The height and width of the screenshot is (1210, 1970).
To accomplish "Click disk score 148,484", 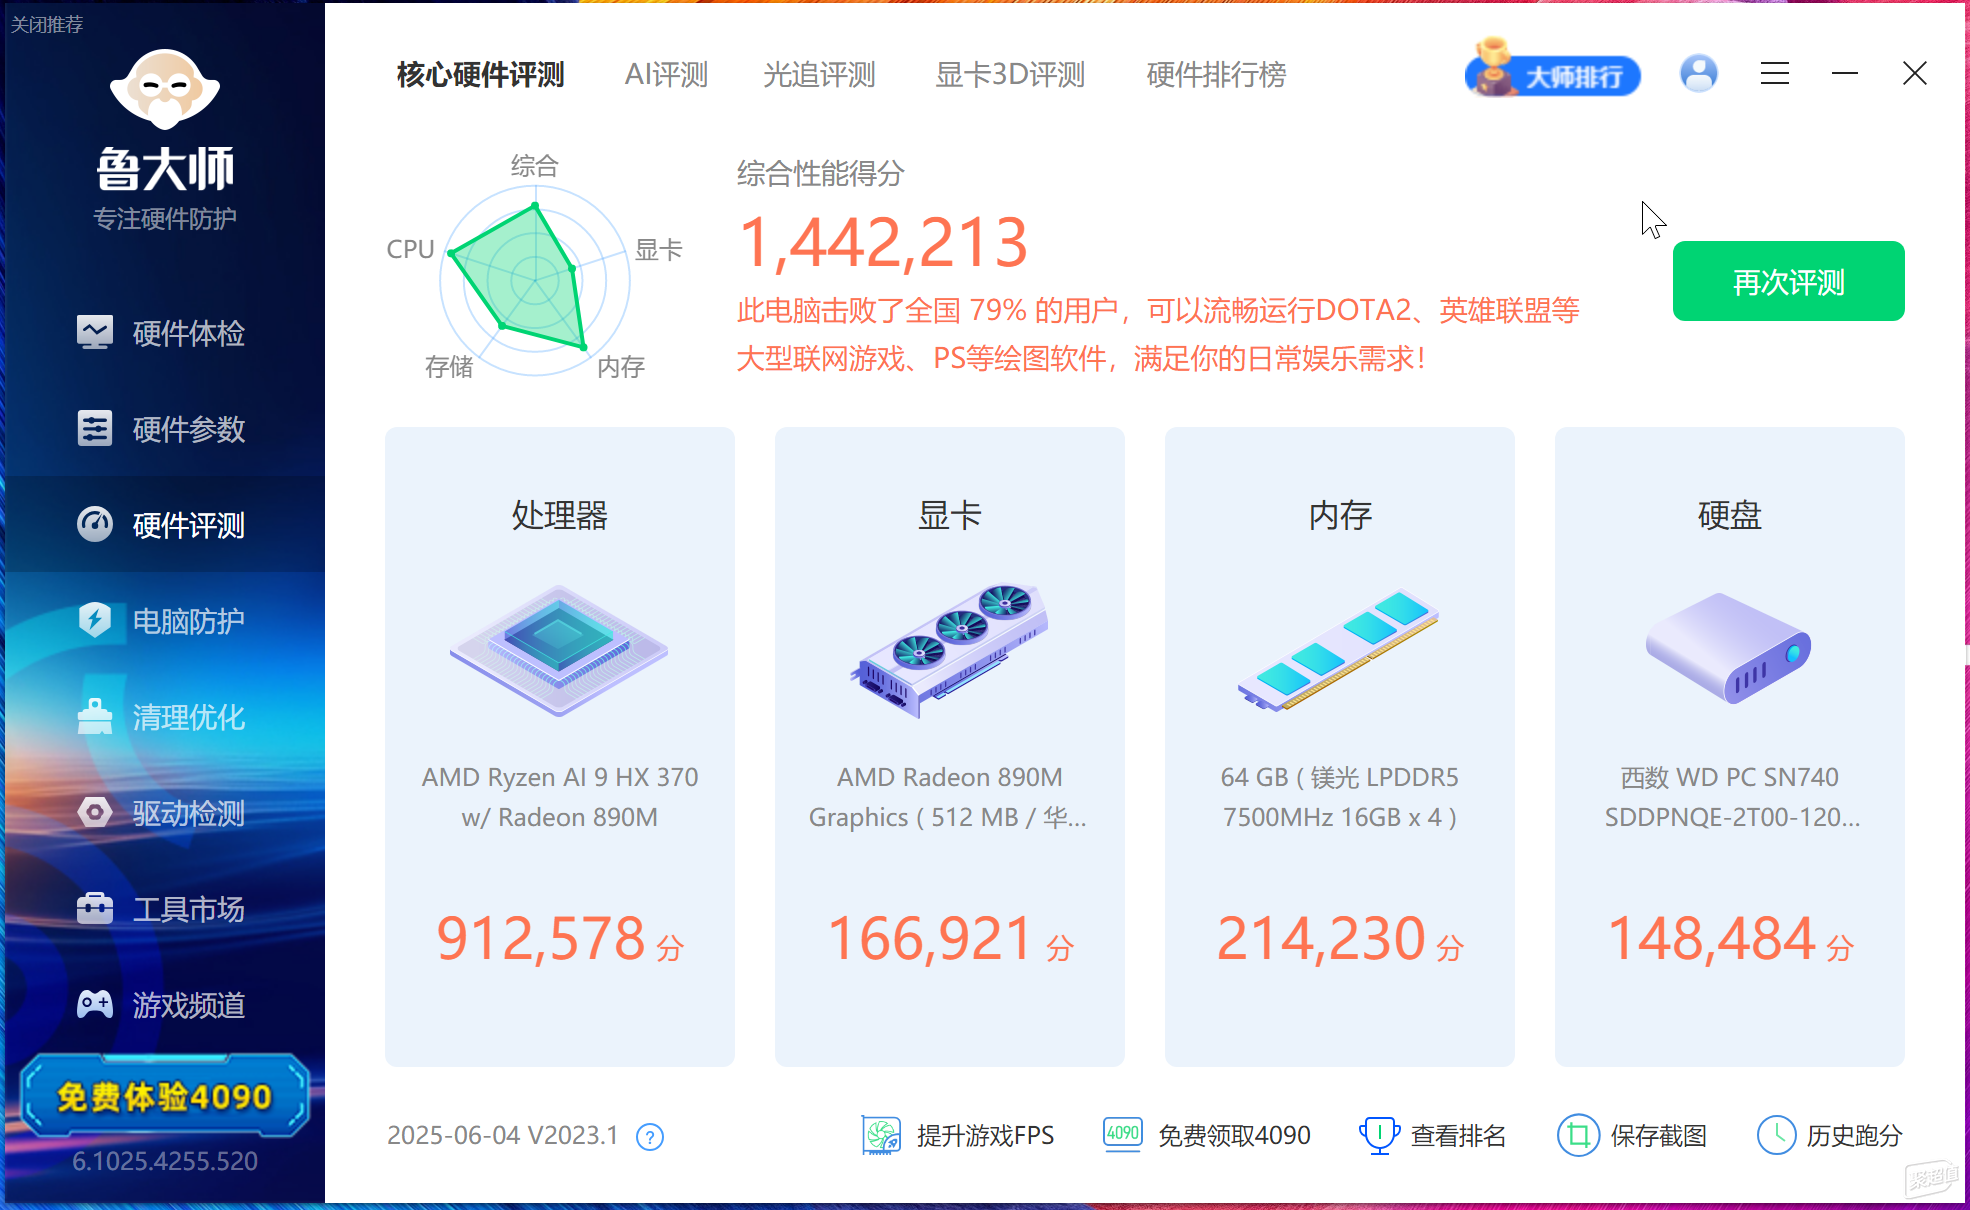I will [x=1711, y=939].
